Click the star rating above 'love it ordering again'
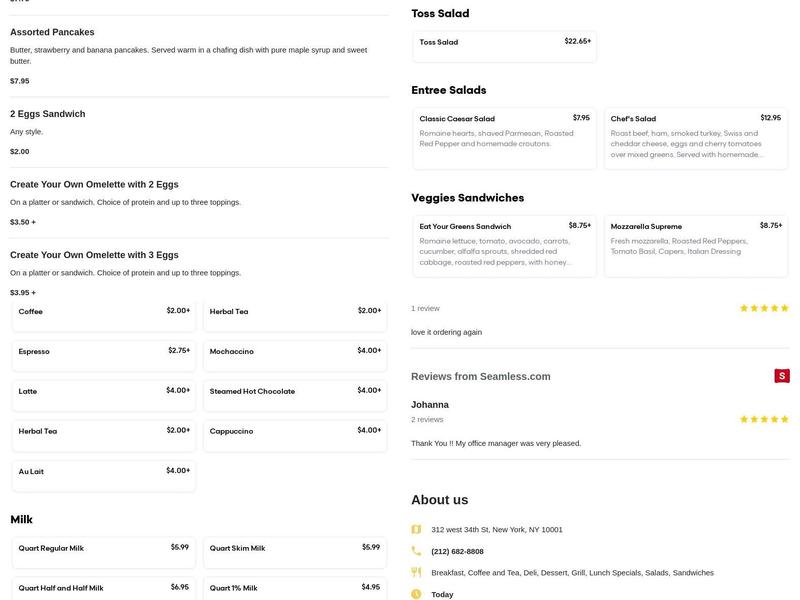Image resolution: width=800 pixels, height=600 pixels. click(764, 308)
